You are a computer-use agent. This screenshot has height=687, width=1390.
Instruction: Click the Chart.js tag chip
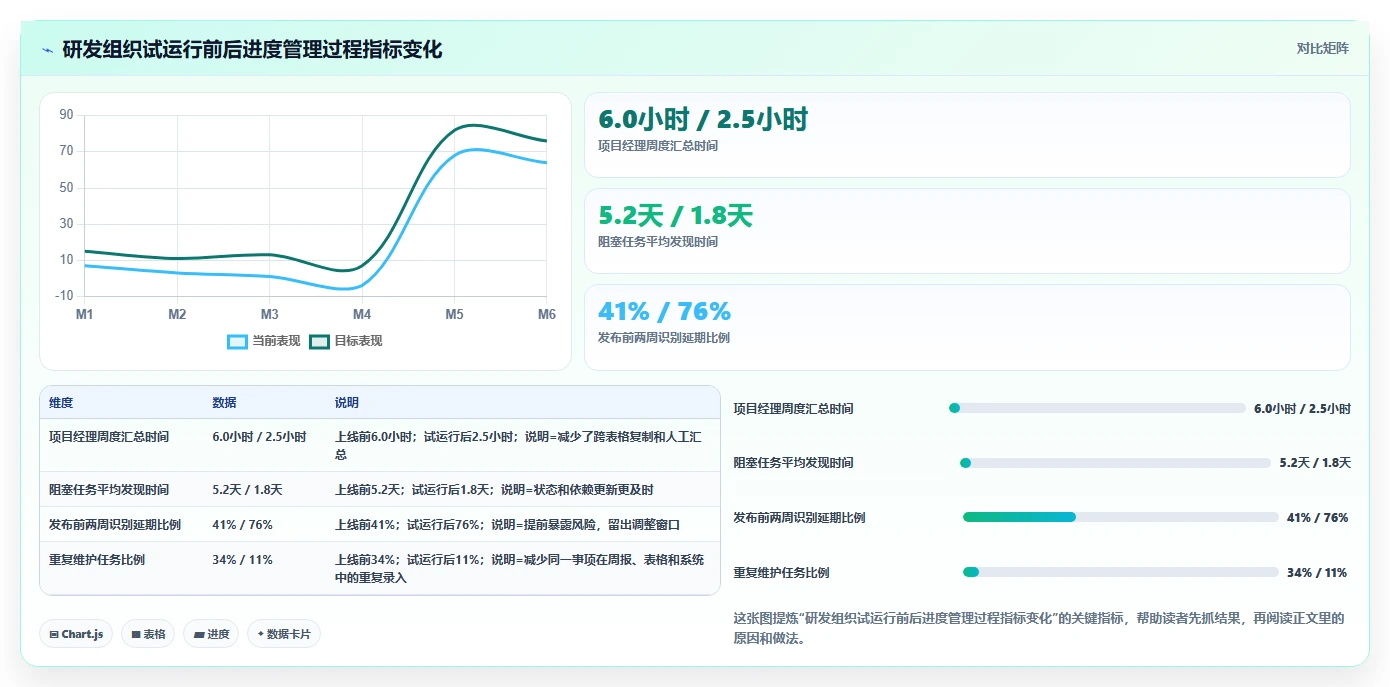point(76,634)
